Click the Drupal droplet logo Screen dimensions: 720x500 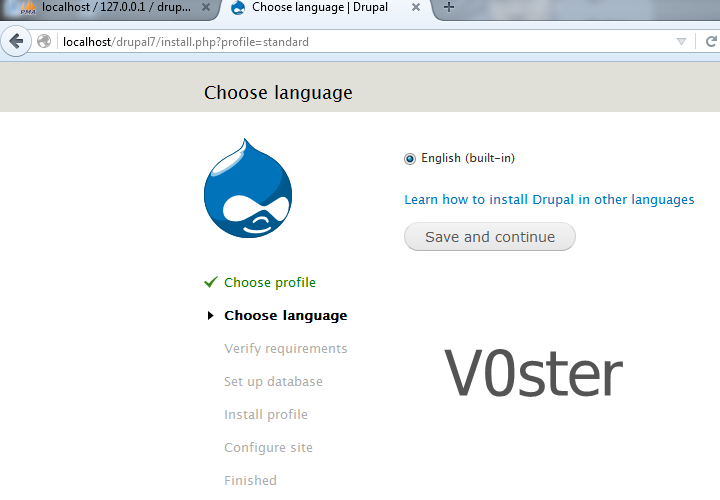tap(248, 188)
